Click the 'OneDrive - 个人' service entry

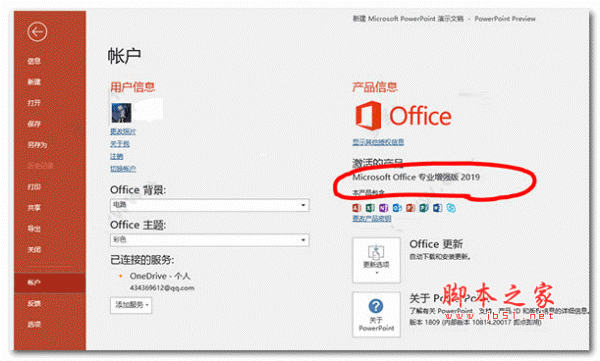[x=160, y=276]
